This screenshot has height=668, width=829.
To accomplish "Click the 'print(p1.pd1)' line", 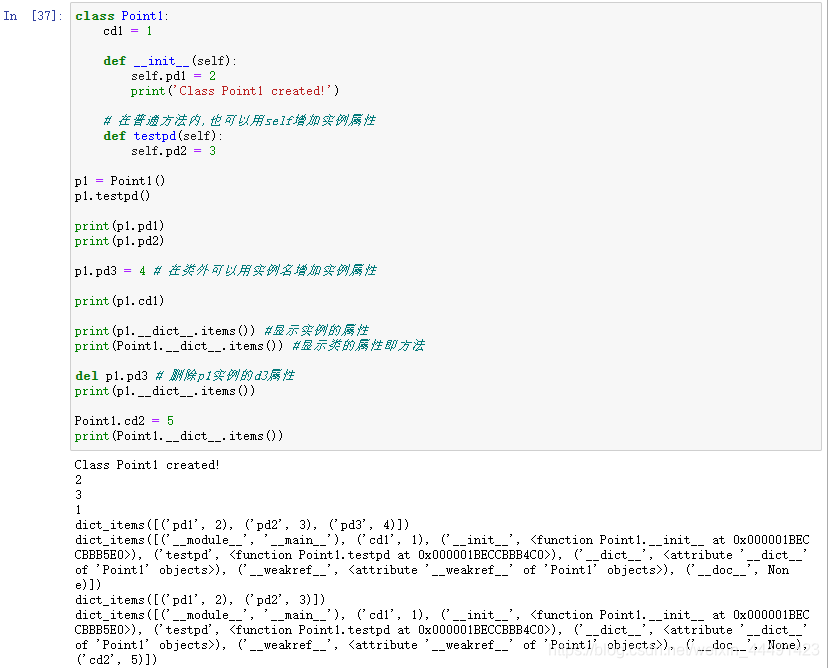I will 119,226.
